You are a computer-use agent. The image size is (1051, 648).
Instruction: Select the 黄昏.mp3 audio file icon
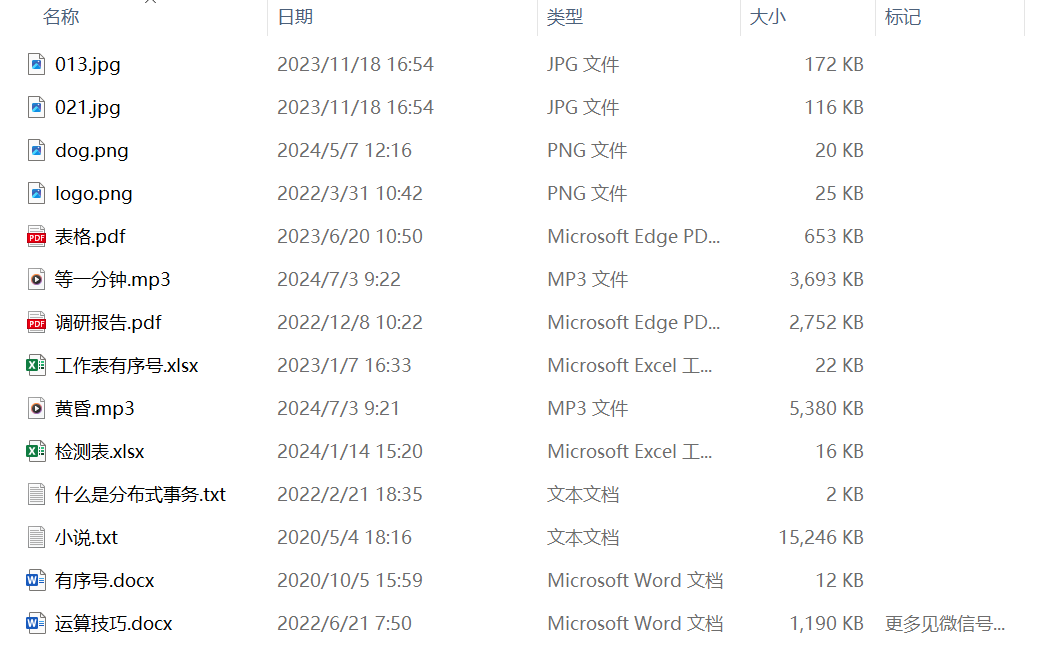coord(37,409)
